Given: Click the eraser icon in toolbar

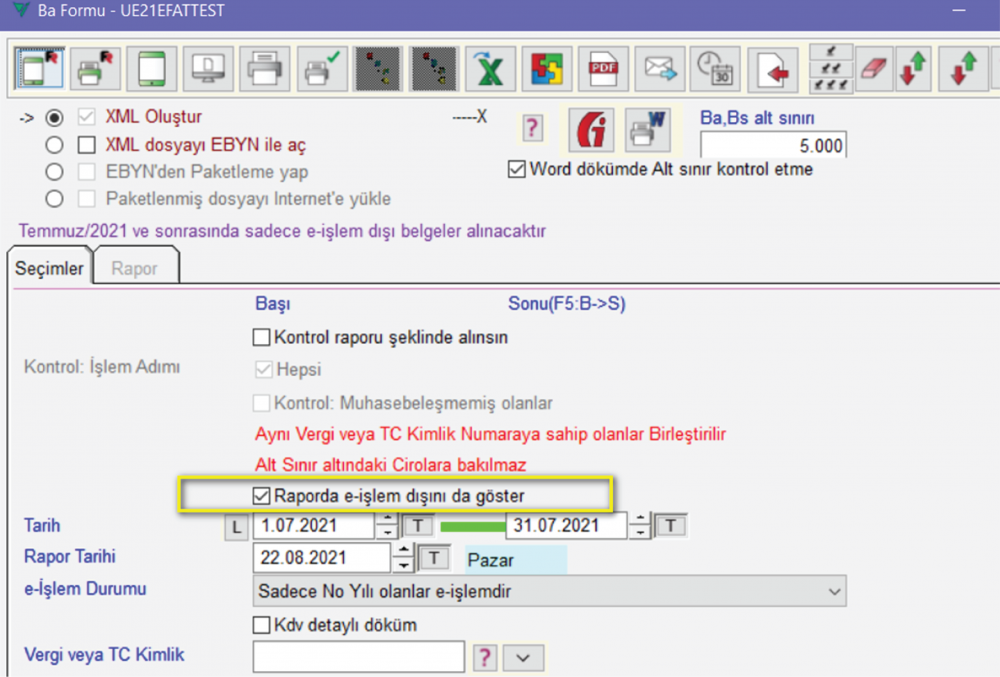Looking at the screenshot, I should 873,69.
